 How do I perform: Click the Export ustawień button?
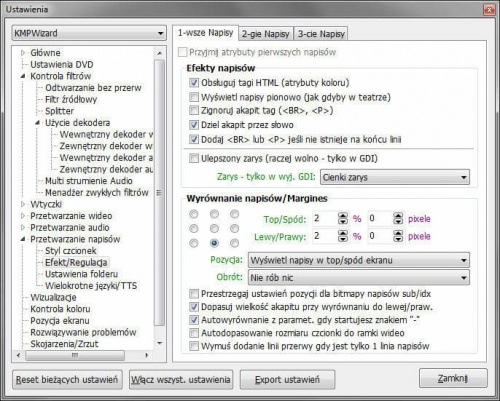(x=287, y=379)
